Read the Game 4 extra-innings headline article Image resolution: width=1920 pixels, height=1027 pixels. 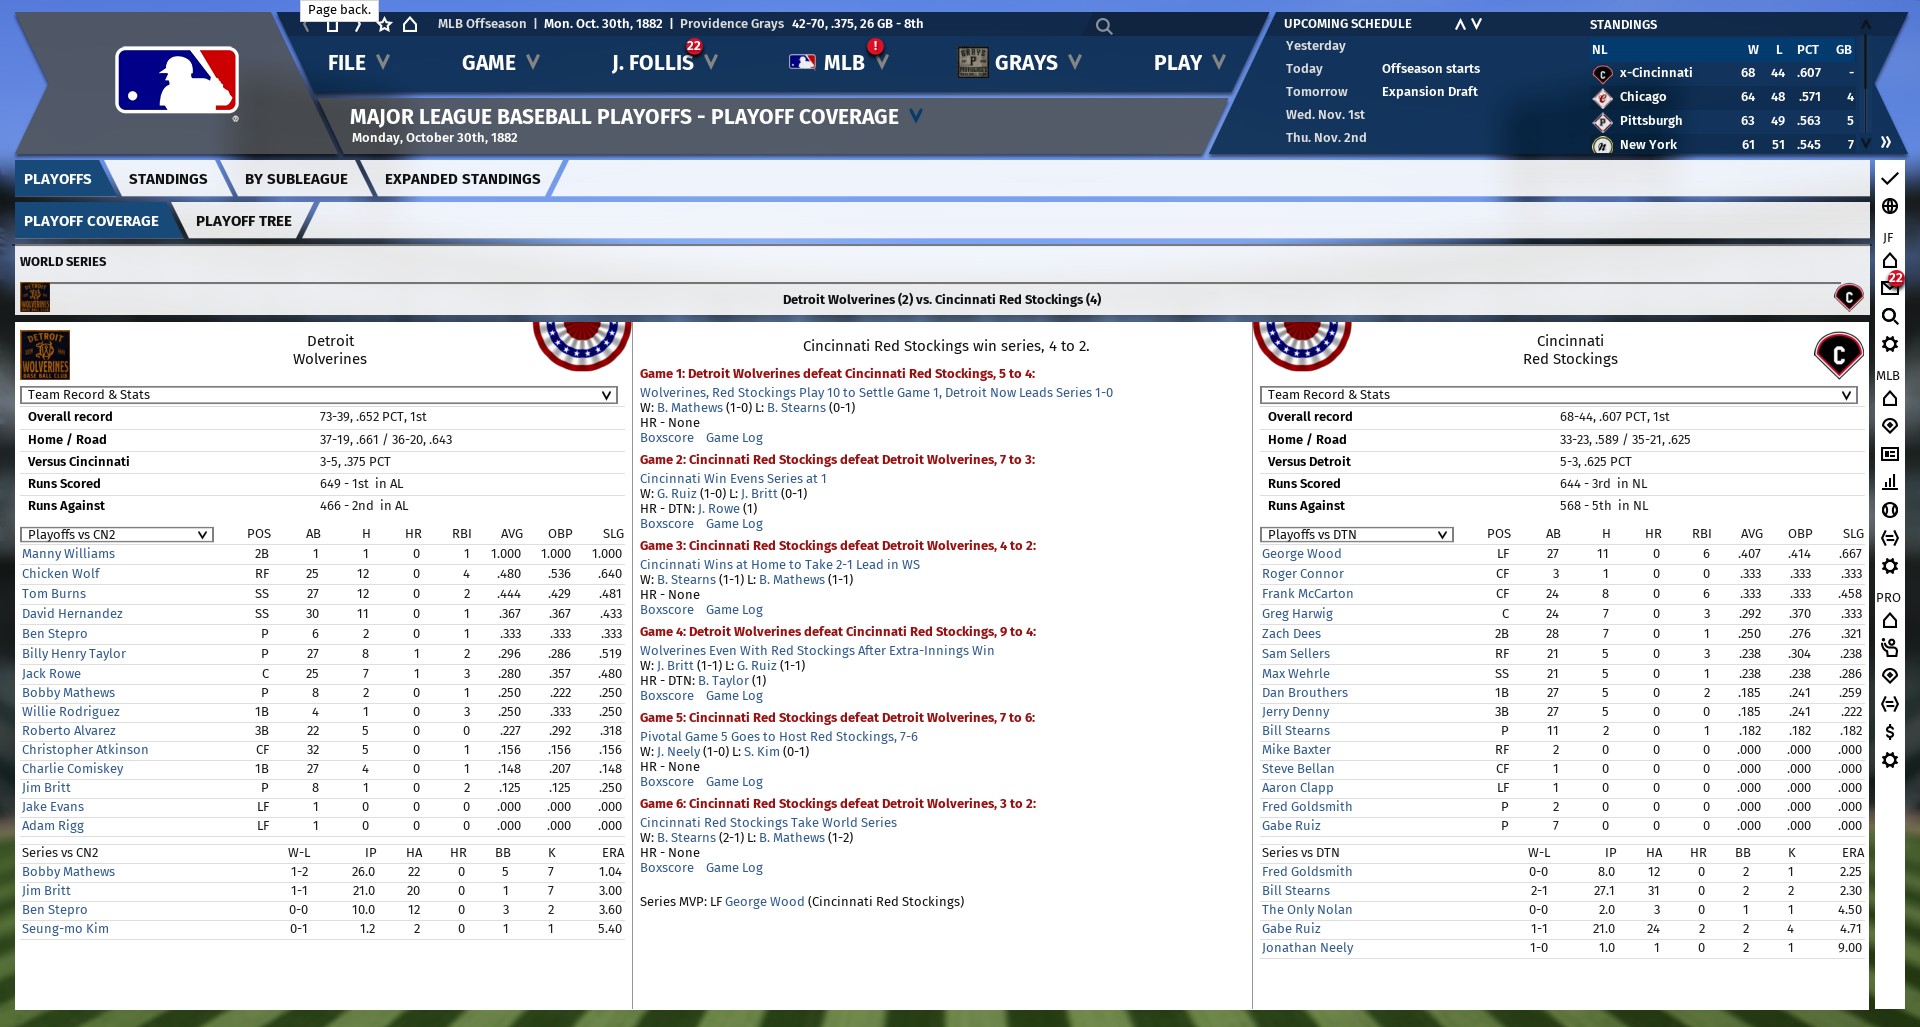[x=817, y=651]
